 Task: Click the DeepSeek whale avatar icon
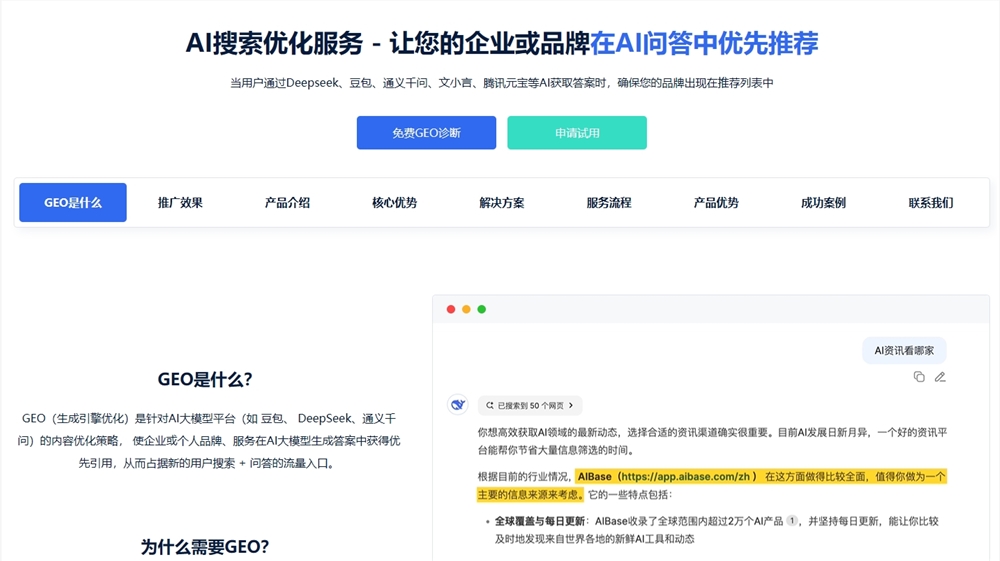[x=457, y=404]
